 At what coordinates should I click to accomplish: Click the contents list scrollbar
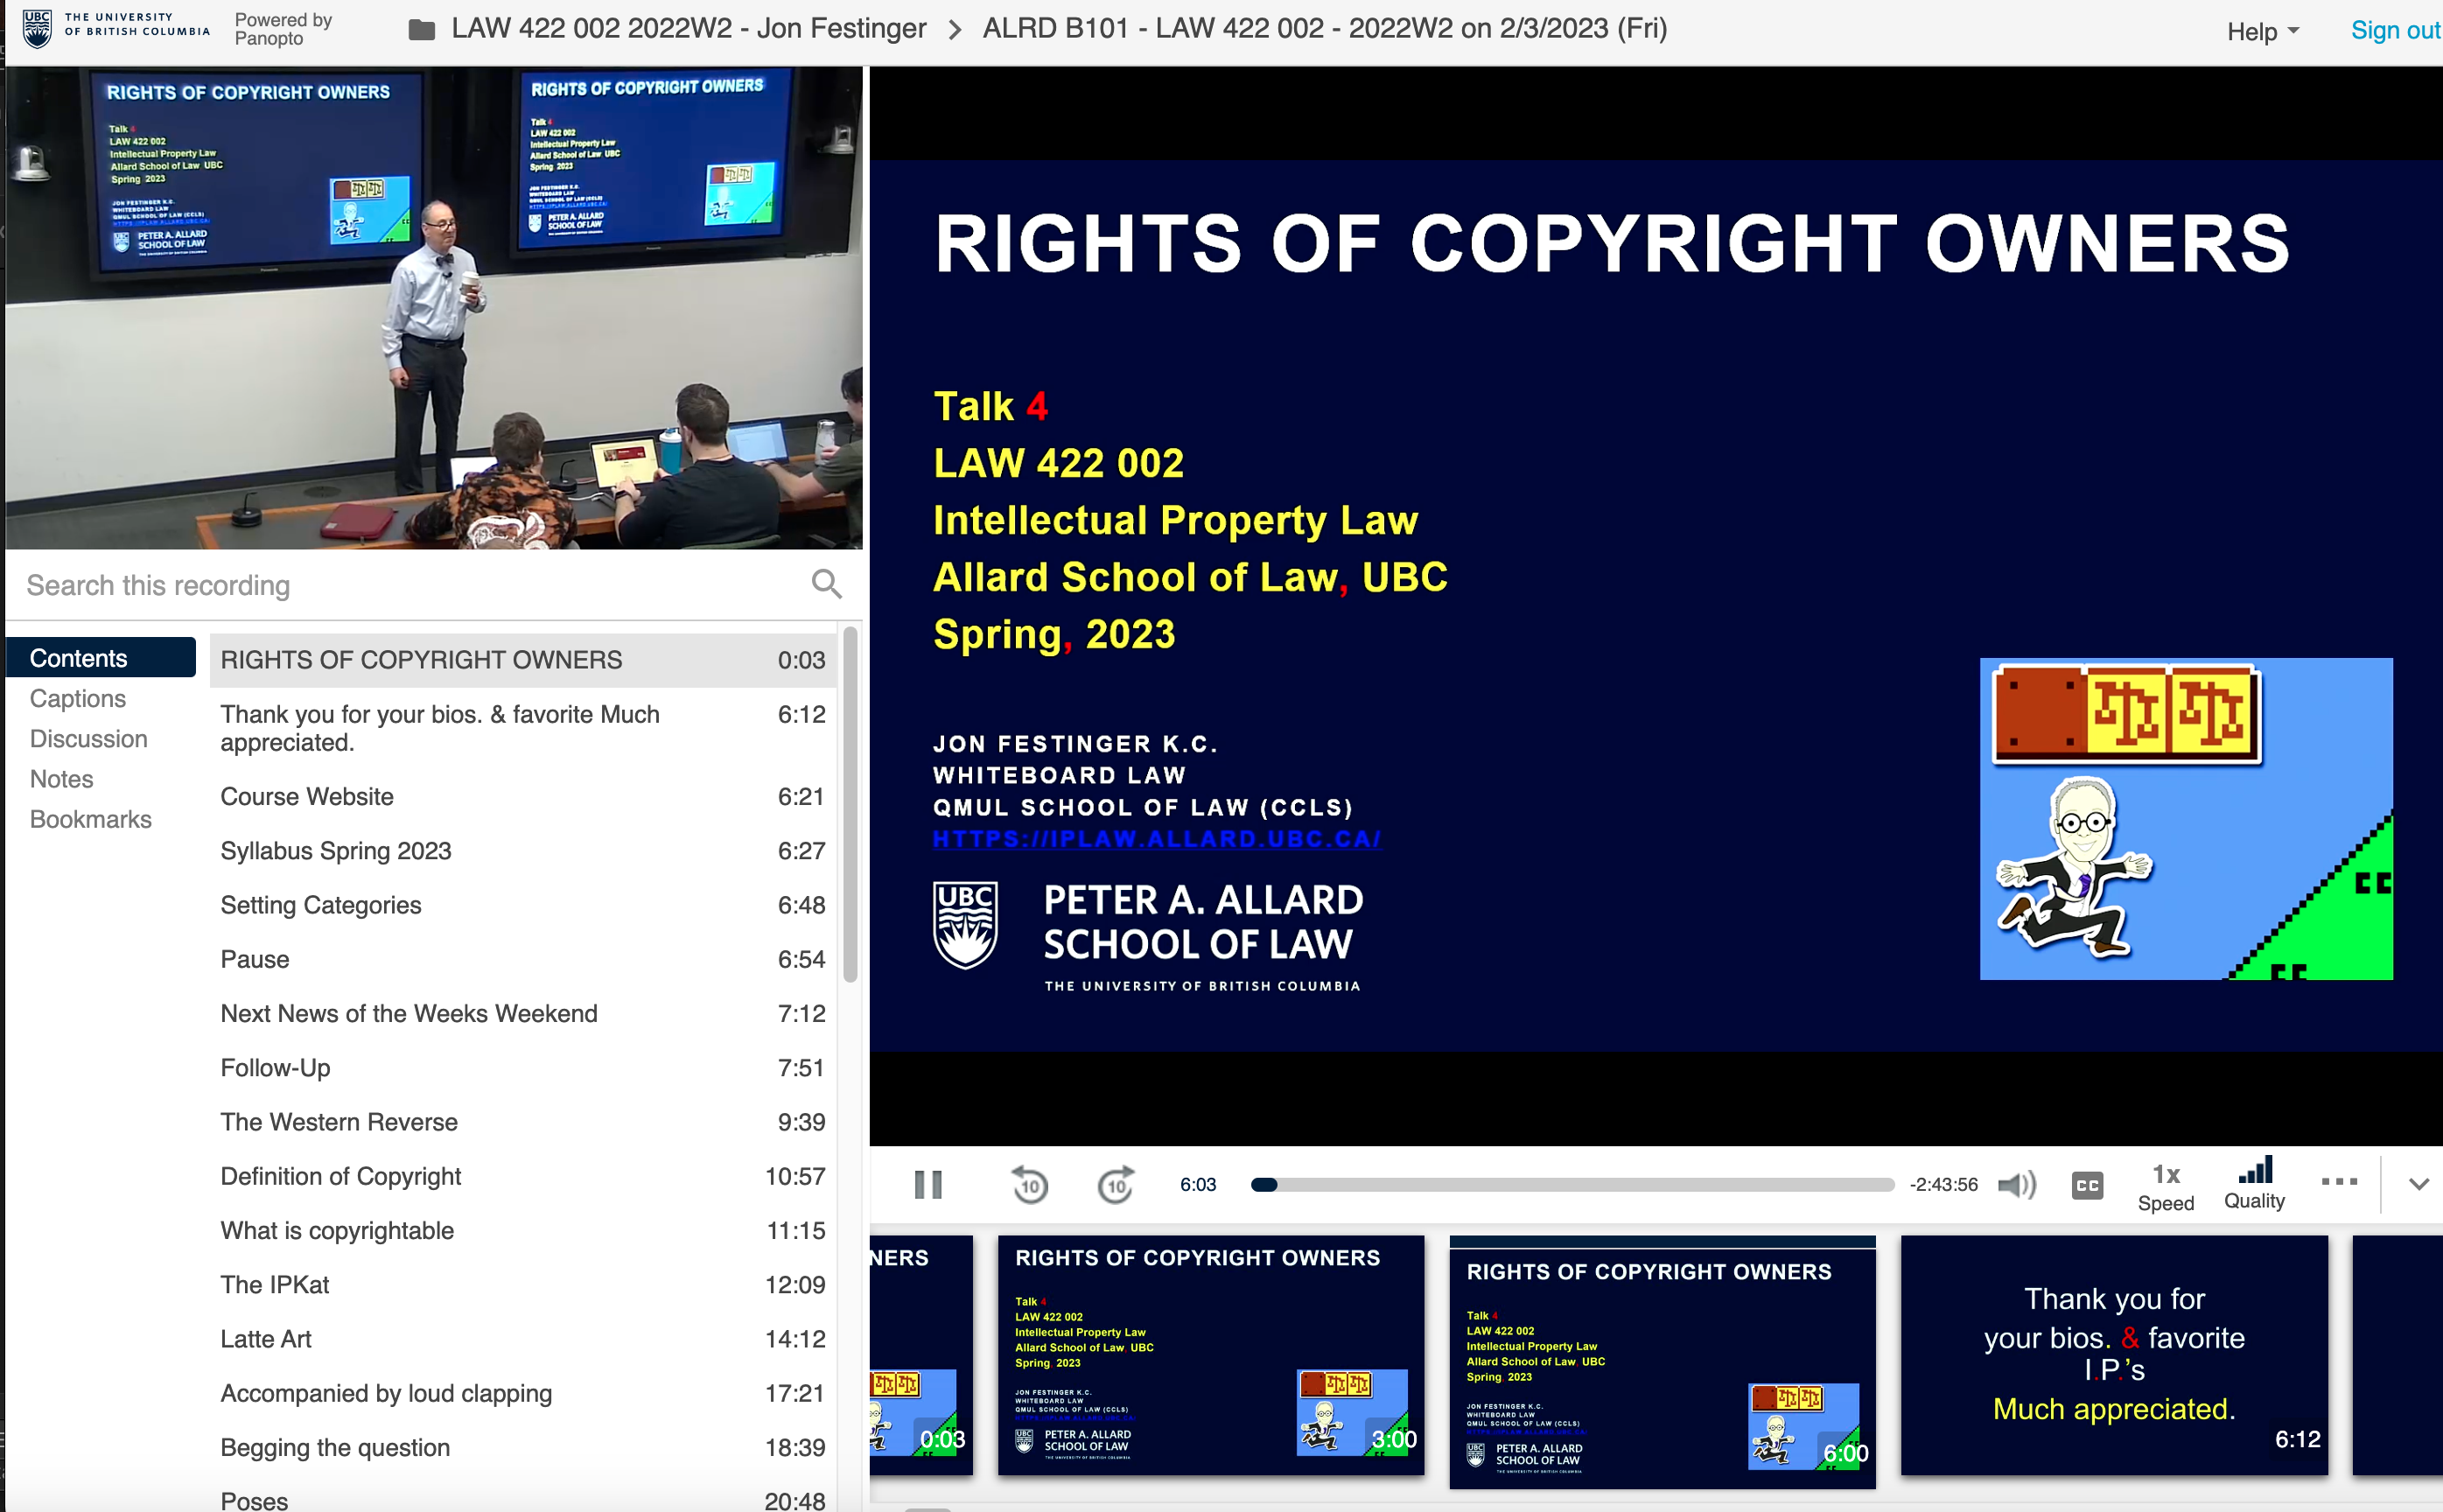[850, 805]
